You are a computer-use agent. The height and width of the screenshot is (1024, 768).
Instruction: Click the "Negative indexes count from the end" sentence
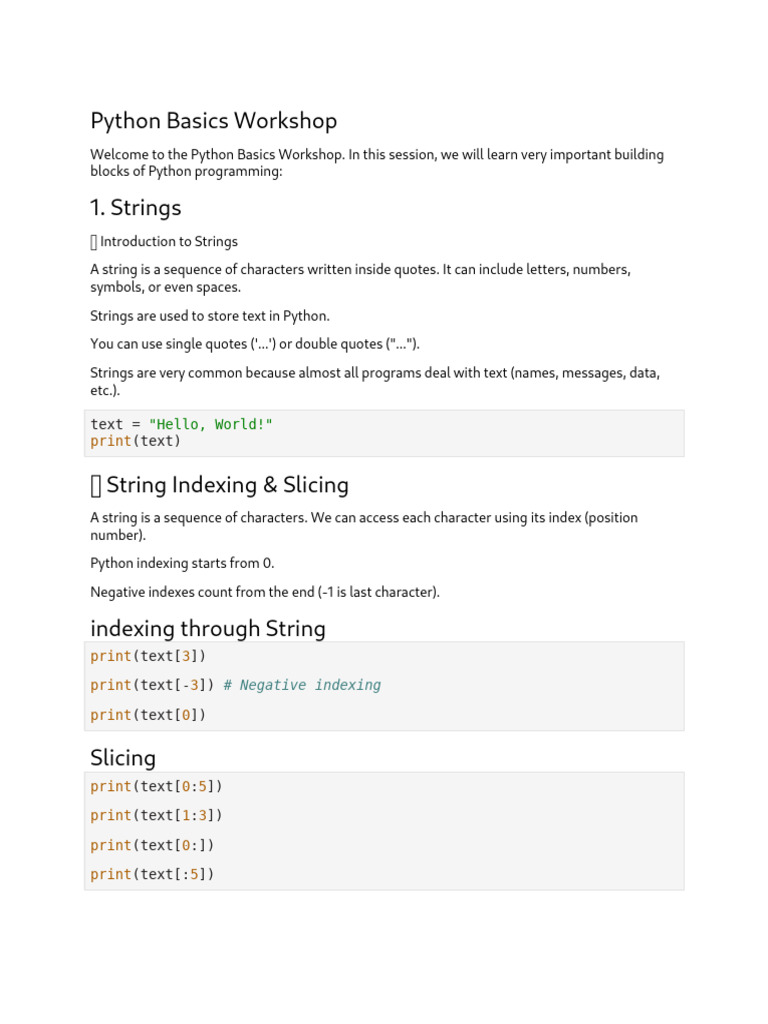pyautogui.click(x=264, y=592)
